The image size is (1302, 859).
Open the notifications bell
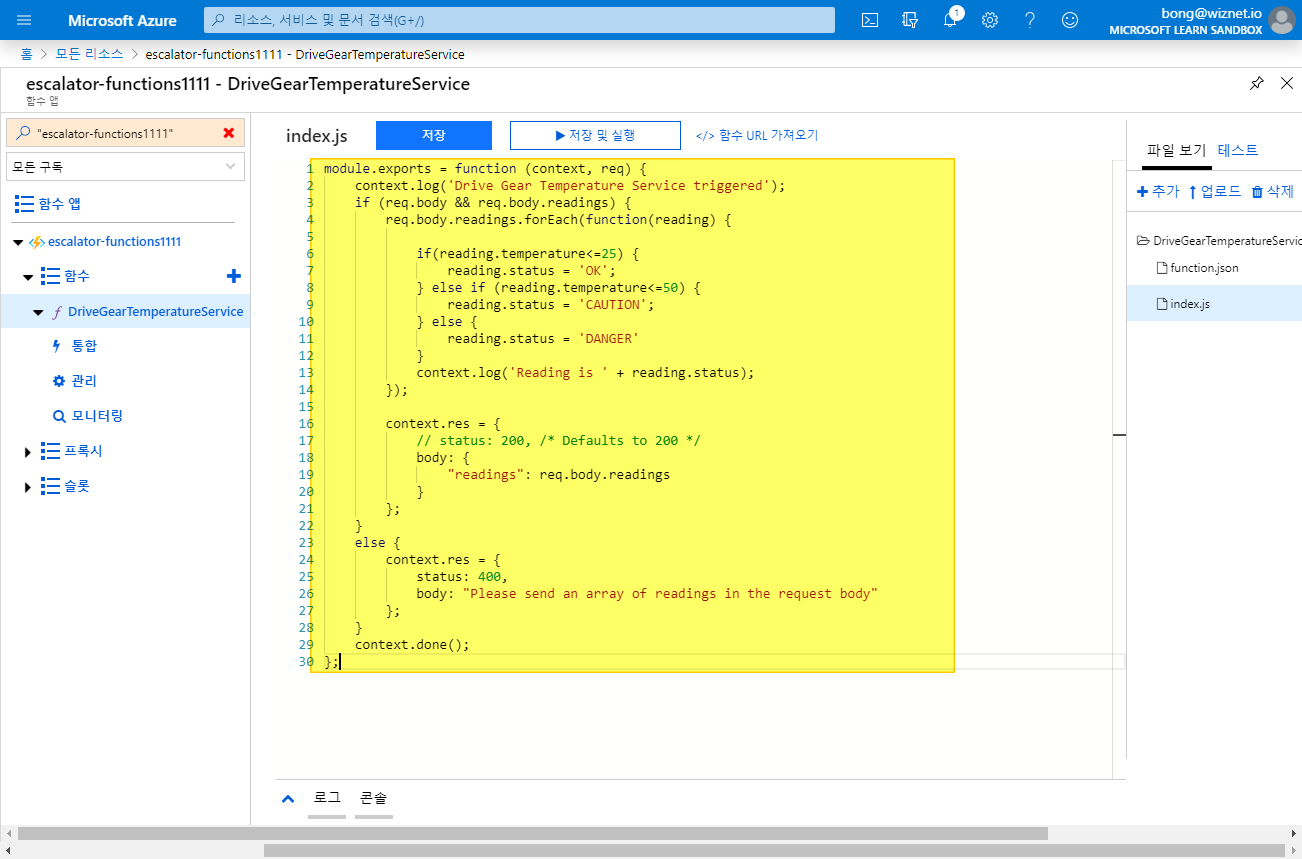pos(951,20)
